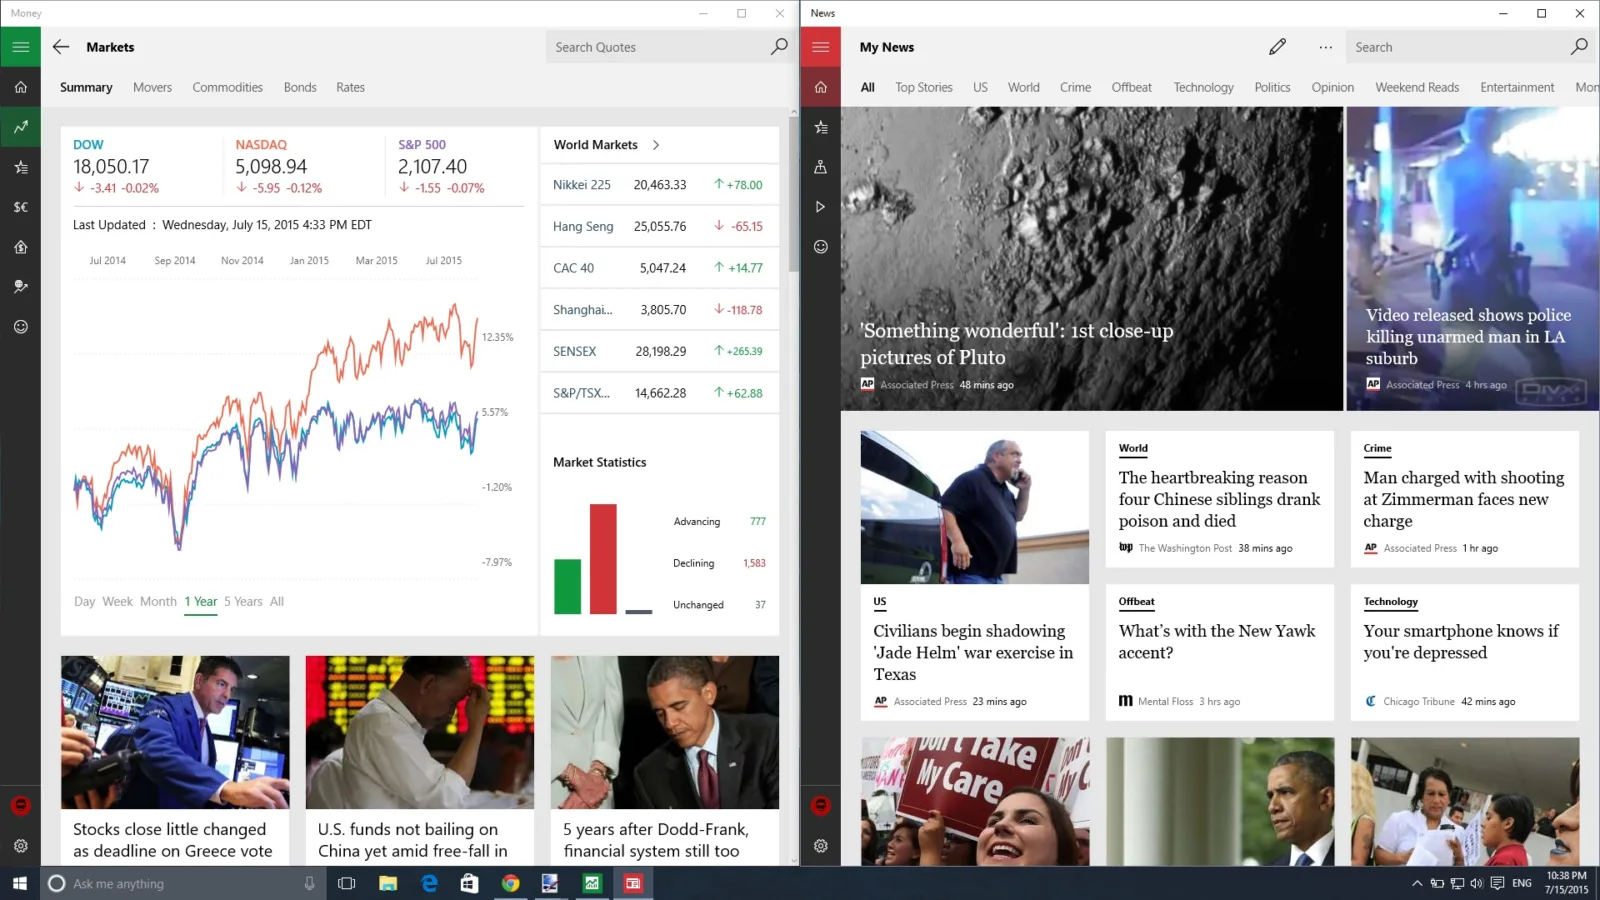
Task: Open Local news icon in News sidebar
Action: tap(820, 167)
